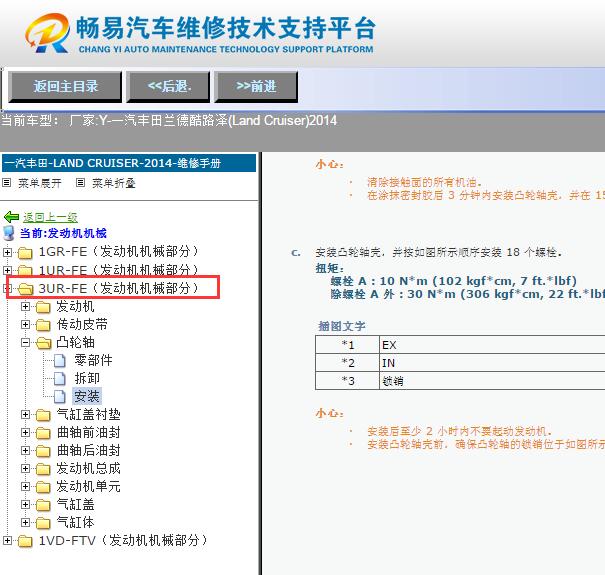Image resolution: width=605 pixels, height=575 pixels.
Task: Click the 菜单折叠 list icon
Action: click(x=80, y=183)
